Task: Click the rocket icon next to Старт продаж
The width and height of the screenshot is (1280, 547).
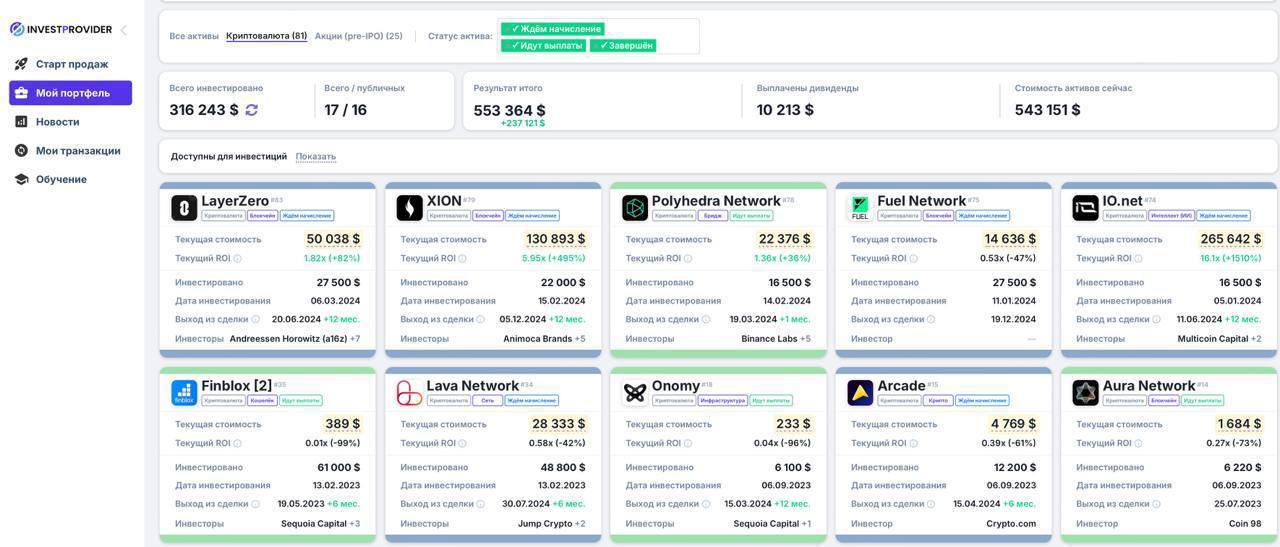Action: coord(21,64)
